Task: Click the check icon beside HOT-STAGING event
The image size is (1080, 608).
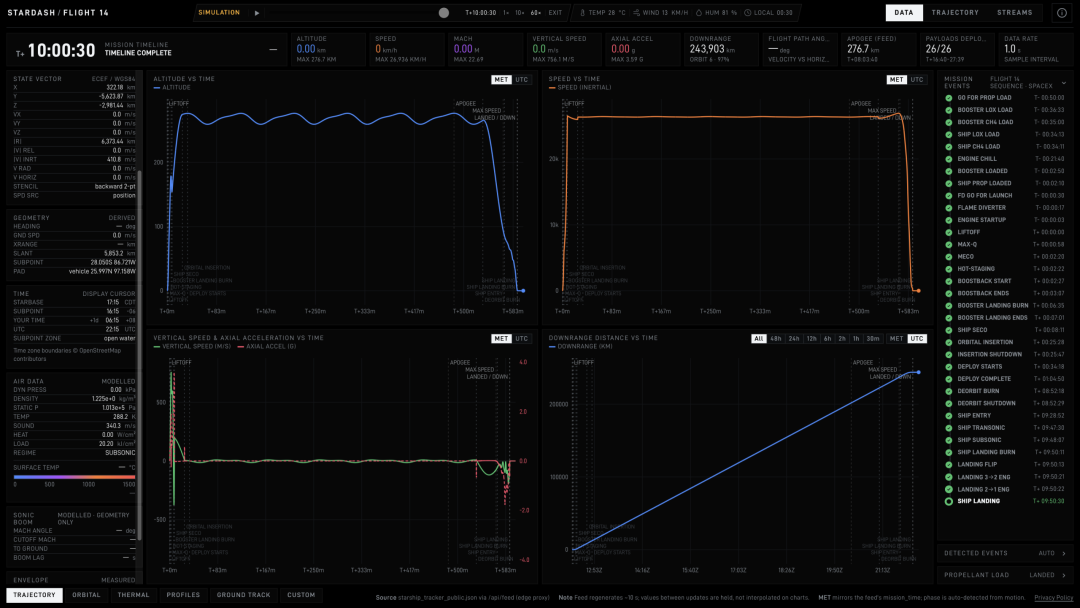Action: click(x=948, y=269)
